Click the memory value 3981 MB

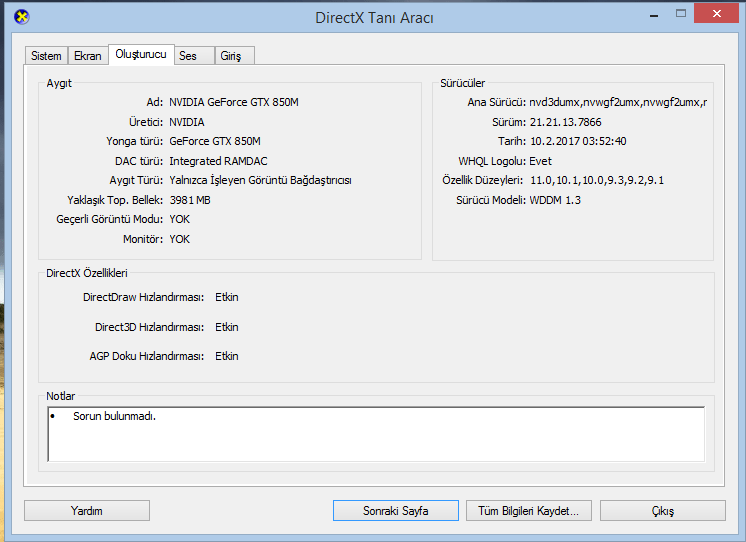[190, 200]
